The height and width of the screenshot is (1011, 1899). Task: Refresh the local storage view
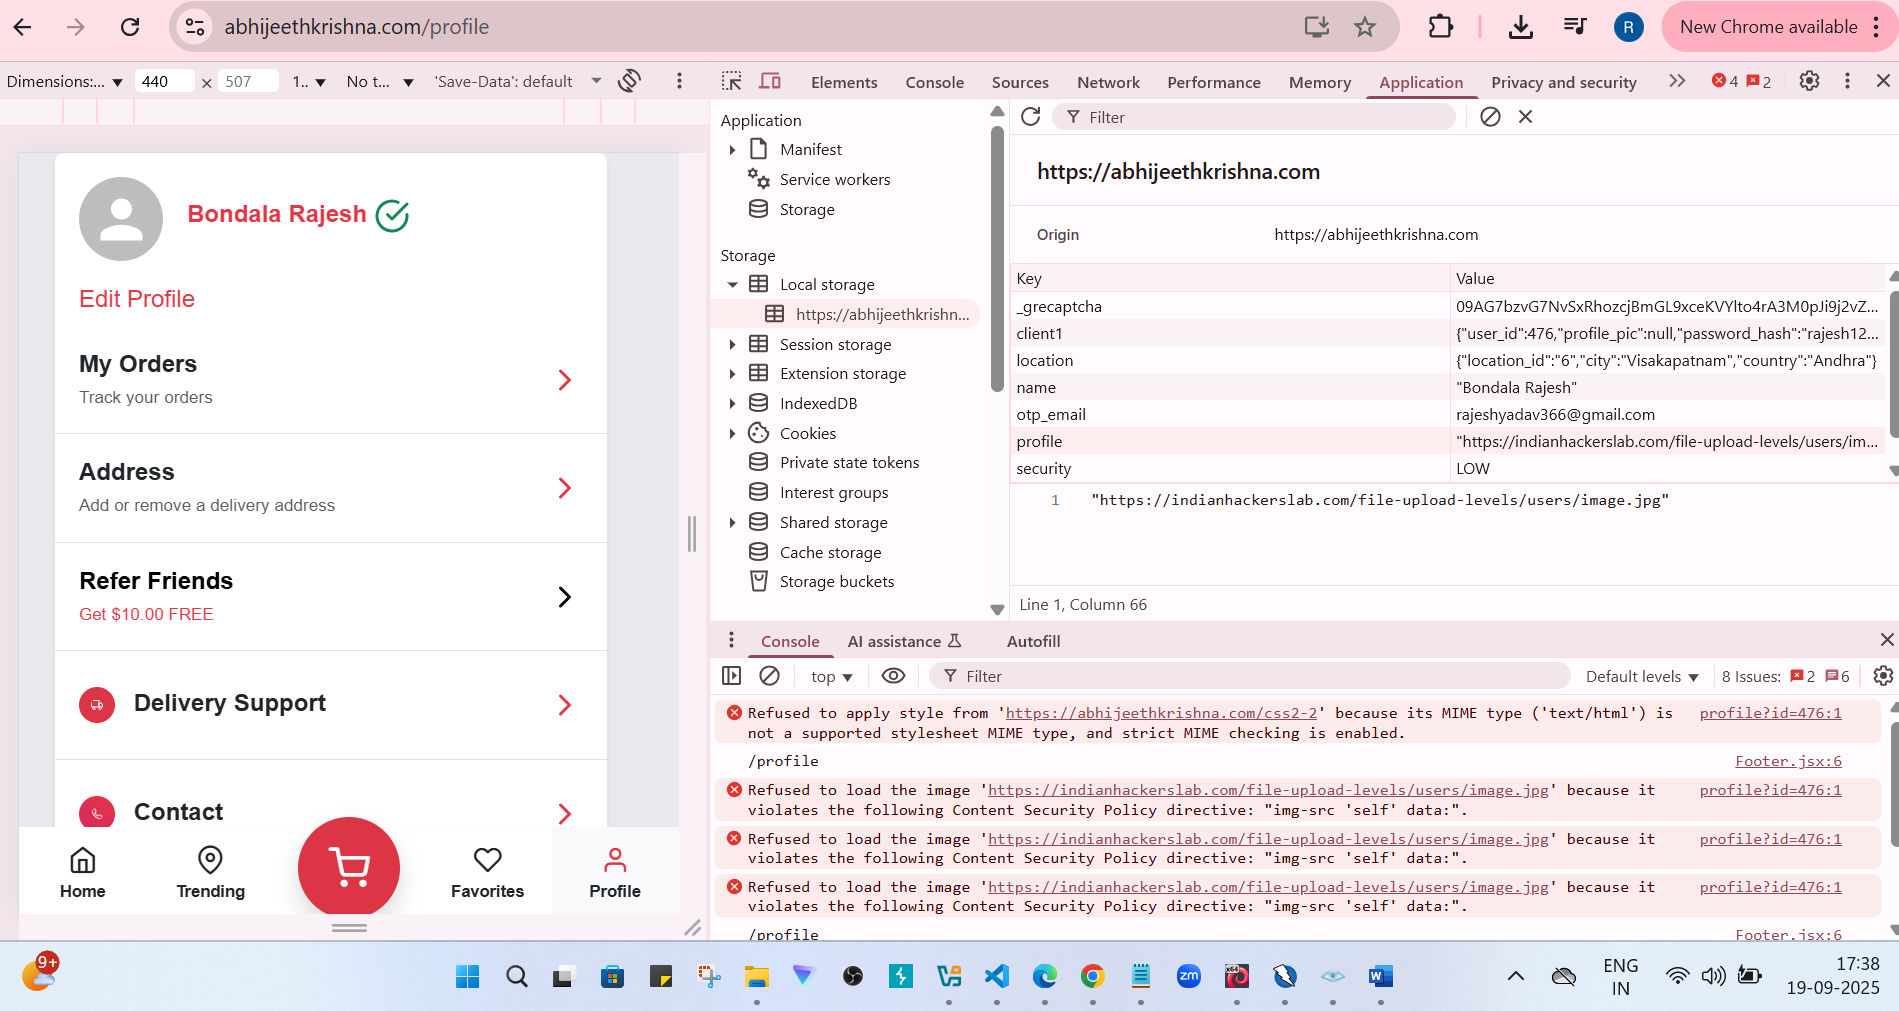(1031, 117)
